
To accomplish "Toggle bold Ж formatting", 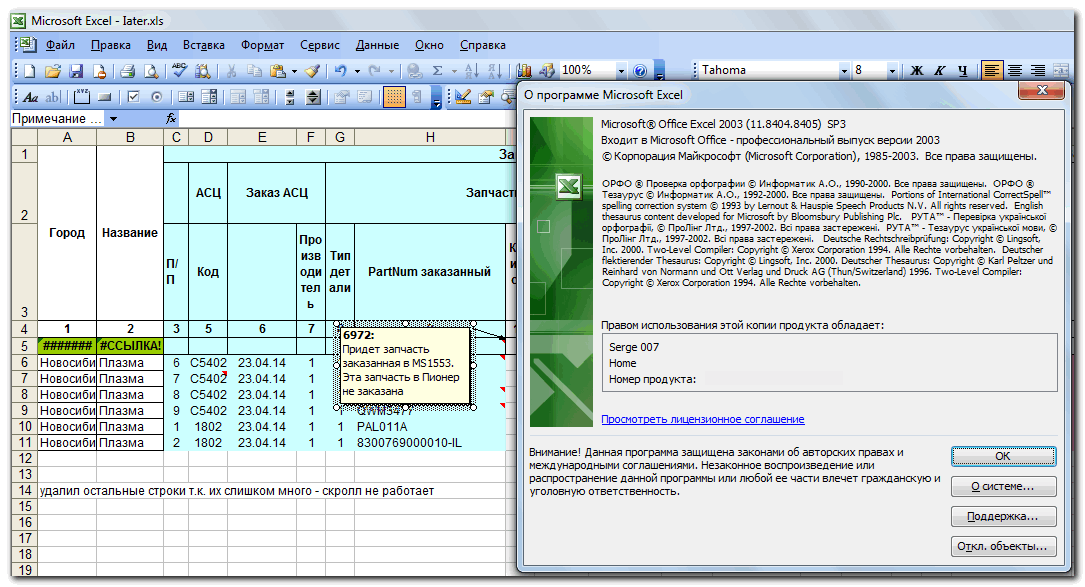I will pos(917,71).
